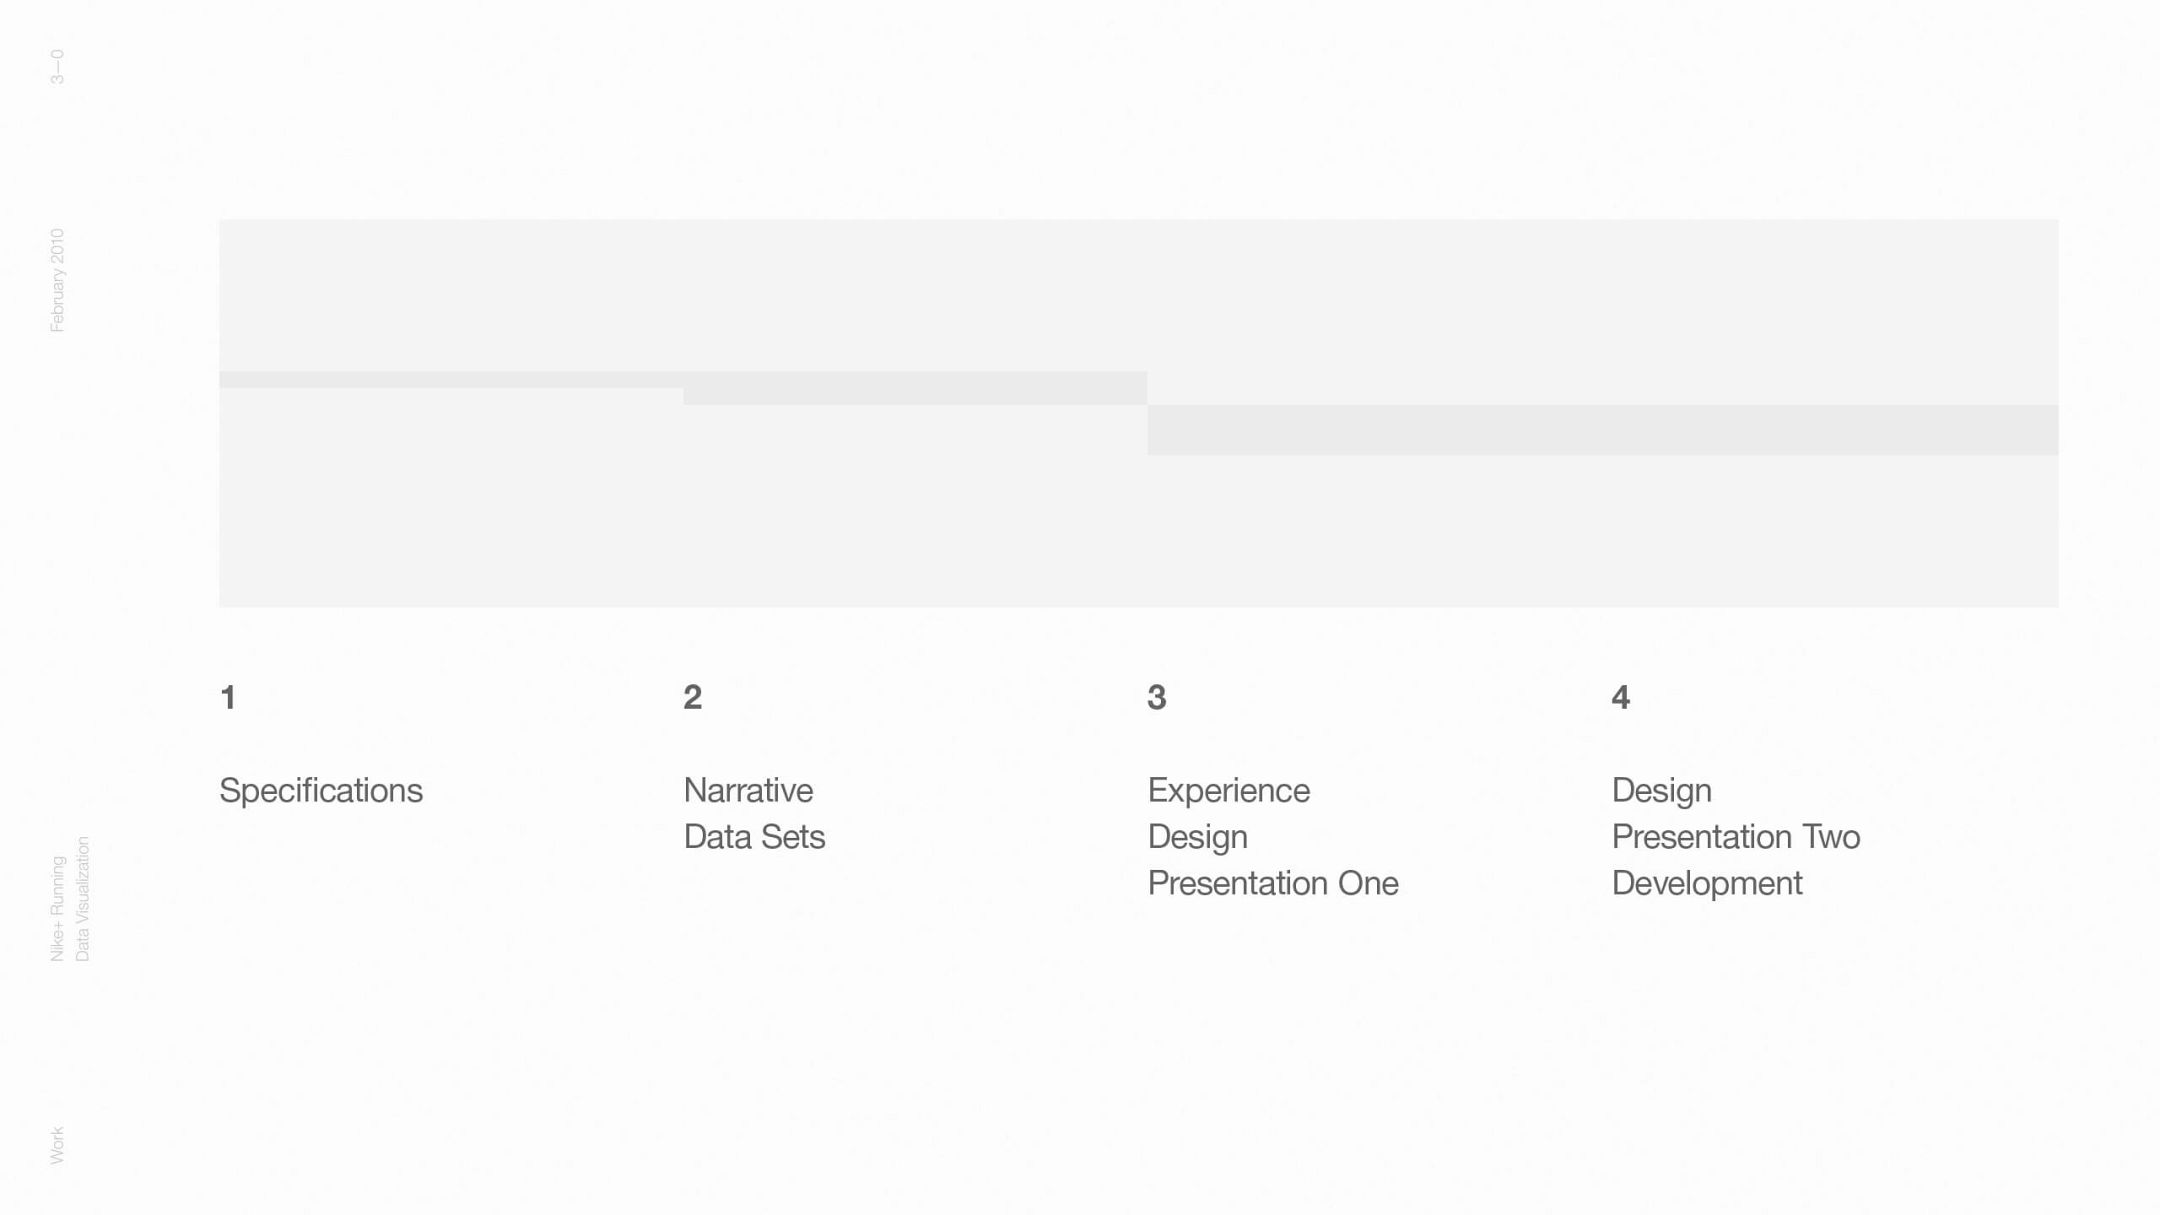Click the "Narrative" item
Image resolution: width=2160 pixels, height=1215 pixels.
(748, 791)
